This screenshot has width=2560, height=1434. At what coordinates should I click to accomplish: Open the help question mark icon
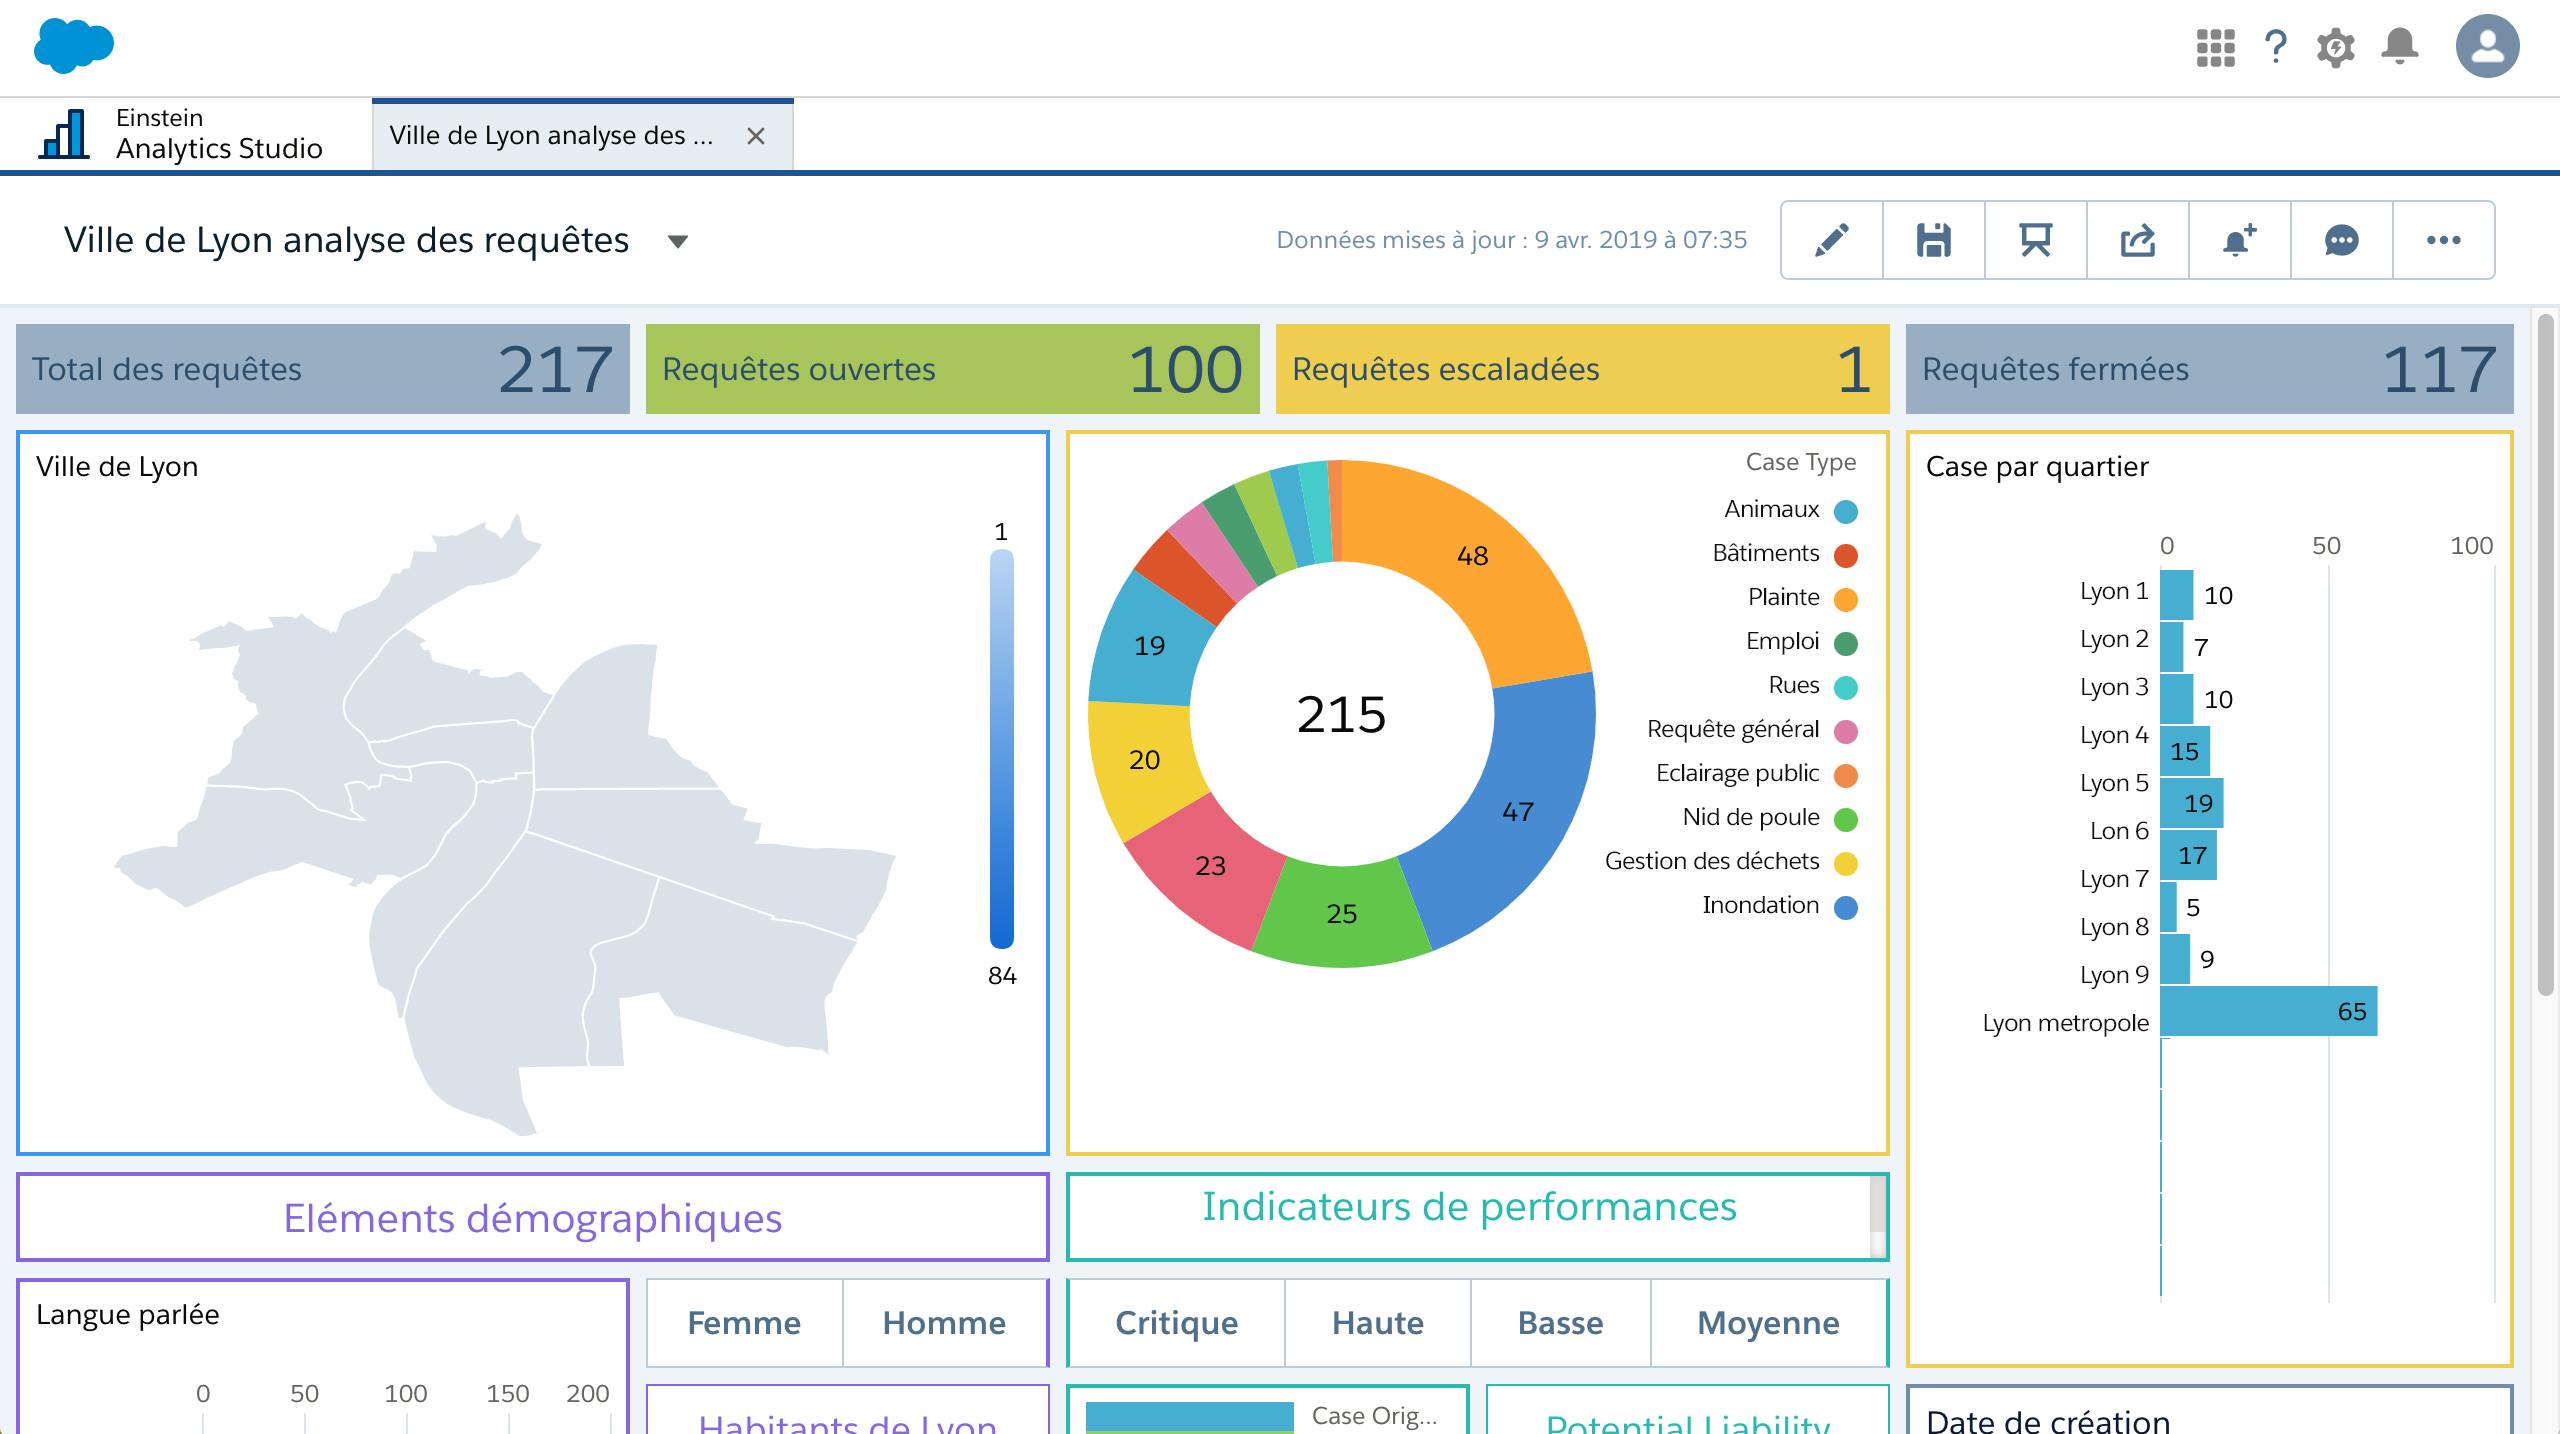[x=2276, y=47]
